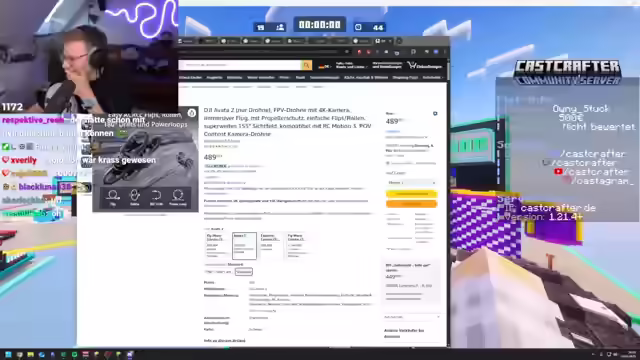Select the highlighted Avata 2 variant card
640x360 pixels.
[244, 246]
